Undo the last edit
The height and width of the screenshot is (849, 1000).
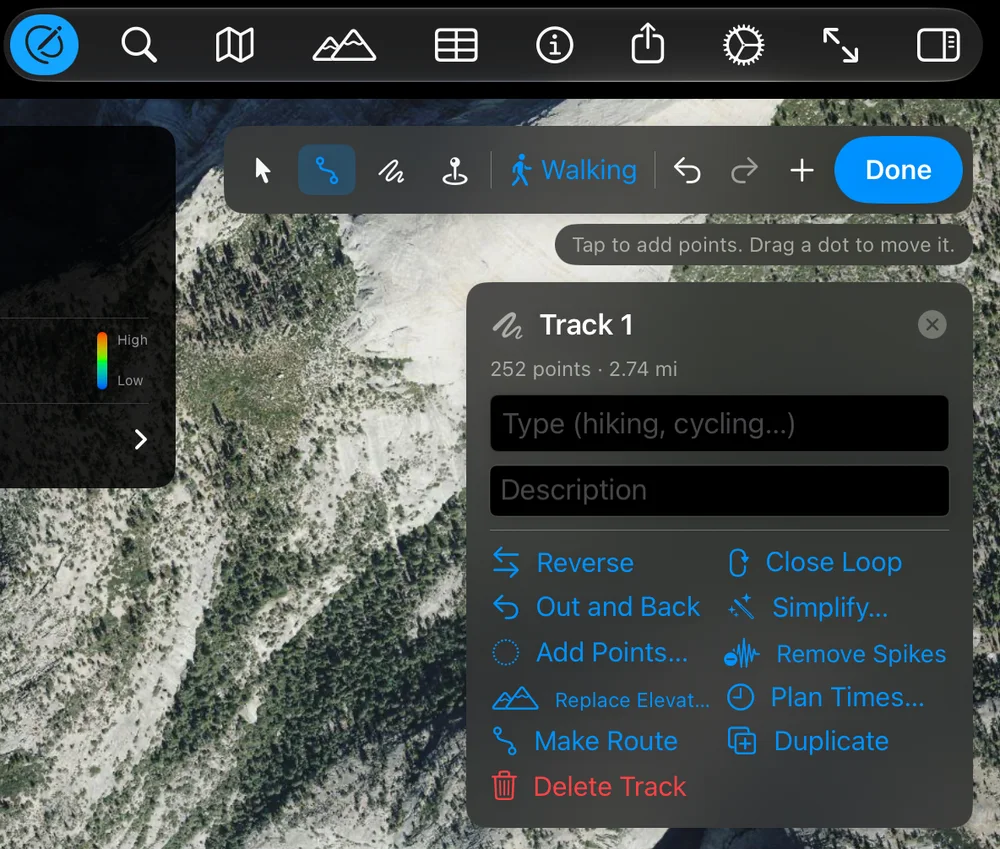687,170
